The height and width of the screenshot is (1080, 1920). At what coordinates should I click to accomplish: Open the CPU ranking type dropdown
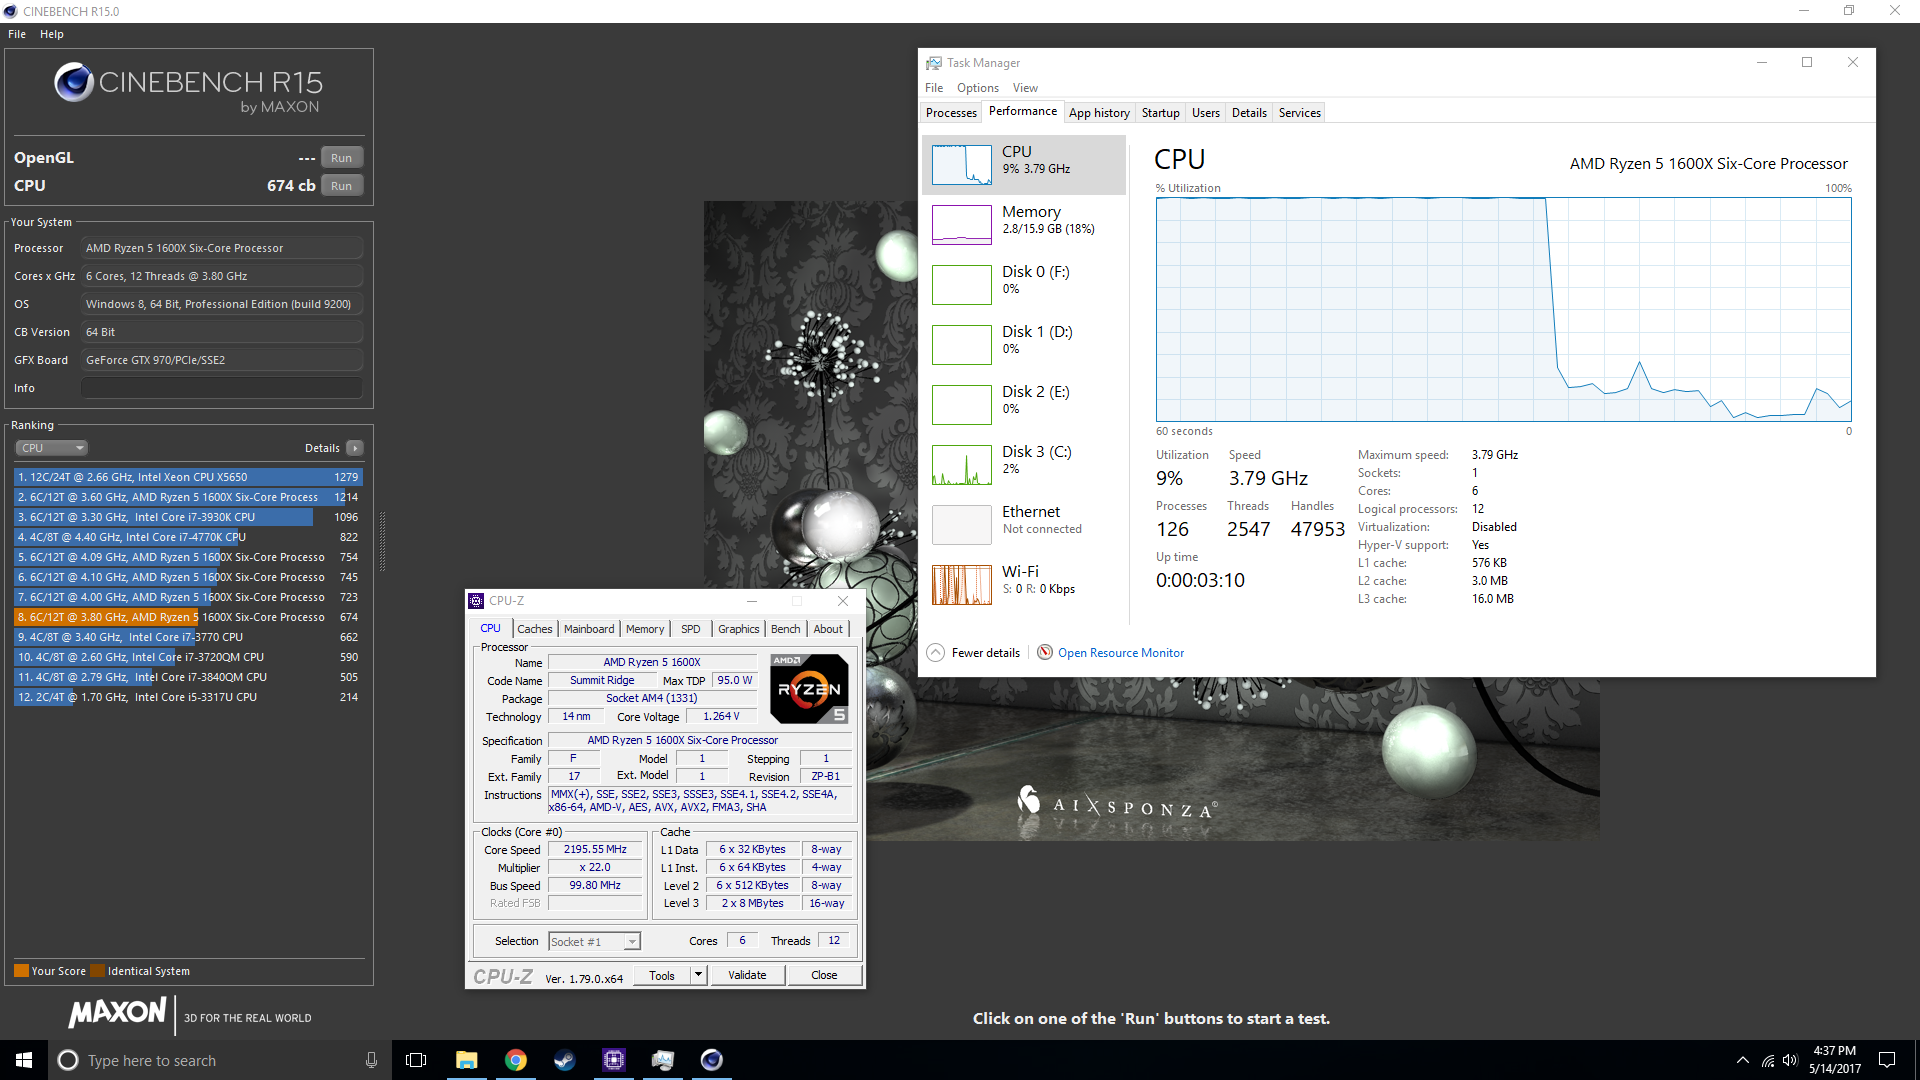pos(52,448)
